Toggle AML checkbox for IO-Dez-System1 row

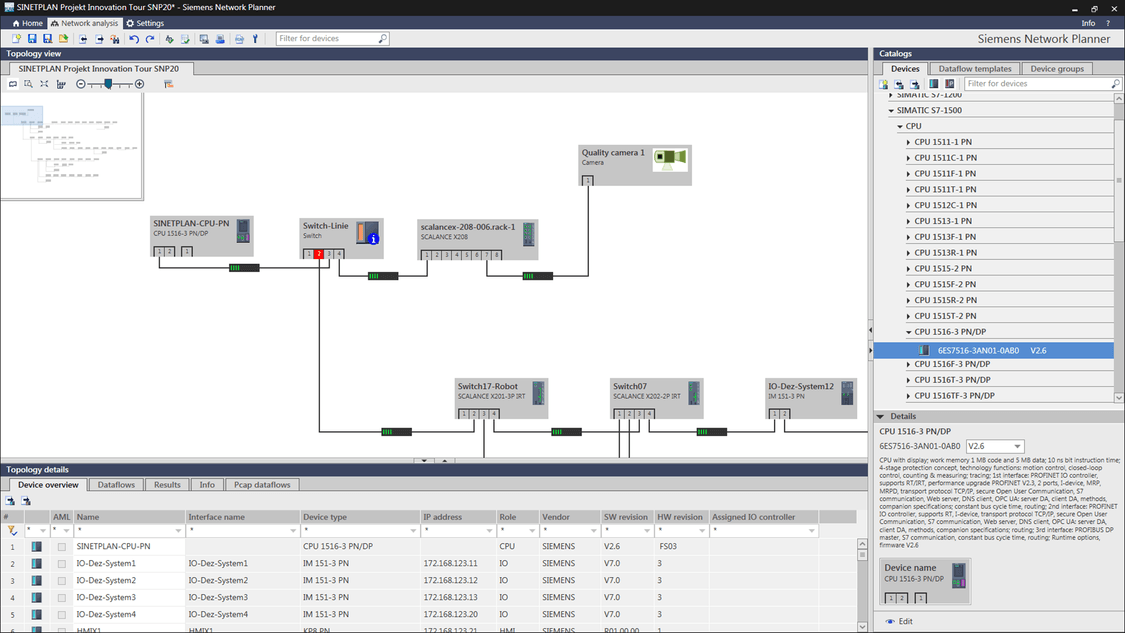tap(62, 564)
